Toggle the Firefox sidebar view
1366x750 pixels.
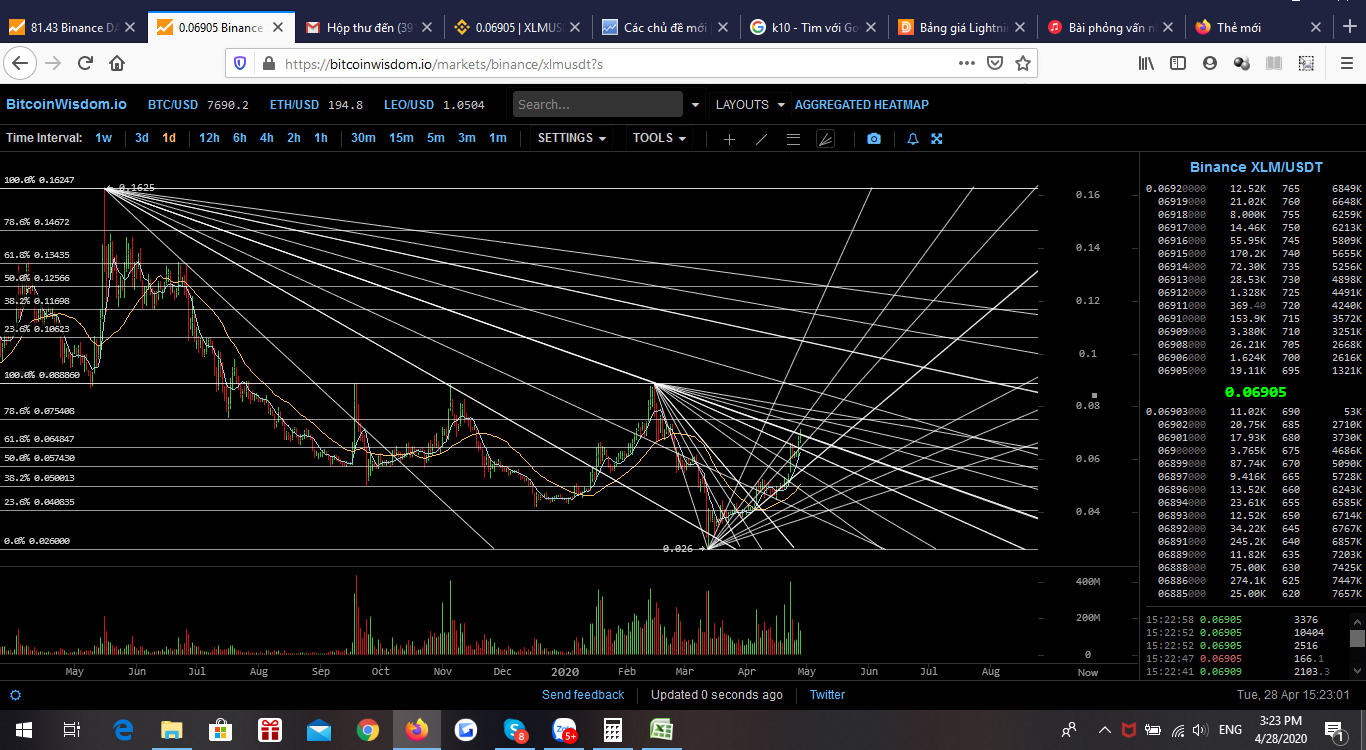pos(1178,63)
